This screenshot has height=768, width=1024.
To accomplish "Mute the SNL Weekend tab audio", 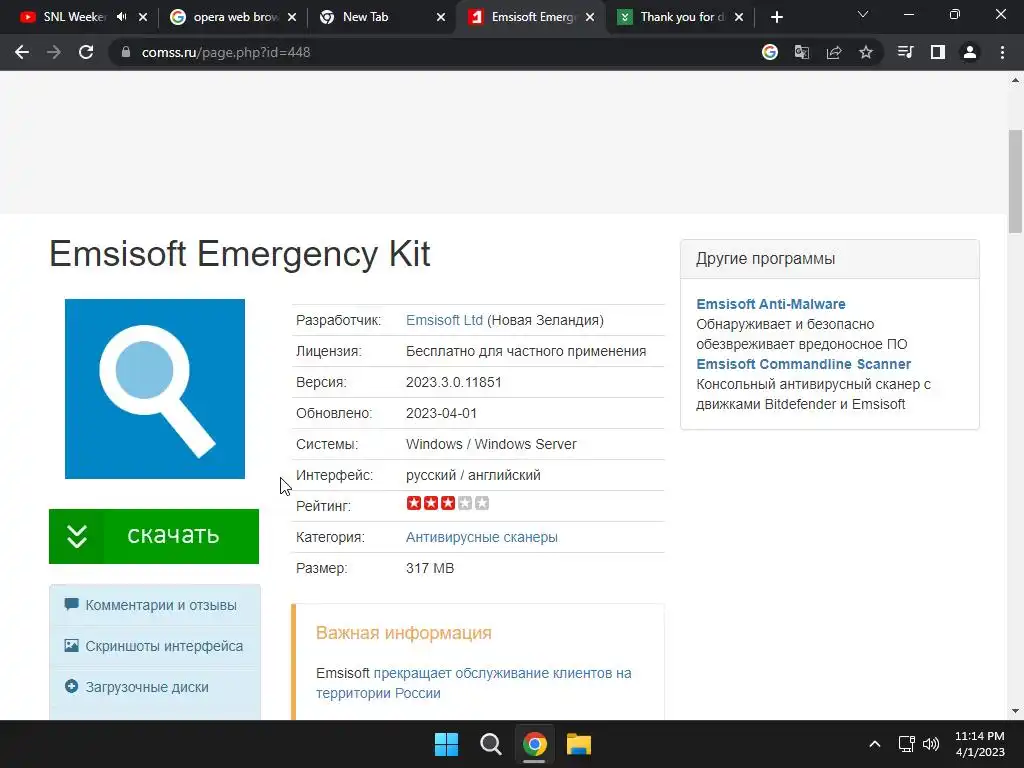I will point(121,17).
